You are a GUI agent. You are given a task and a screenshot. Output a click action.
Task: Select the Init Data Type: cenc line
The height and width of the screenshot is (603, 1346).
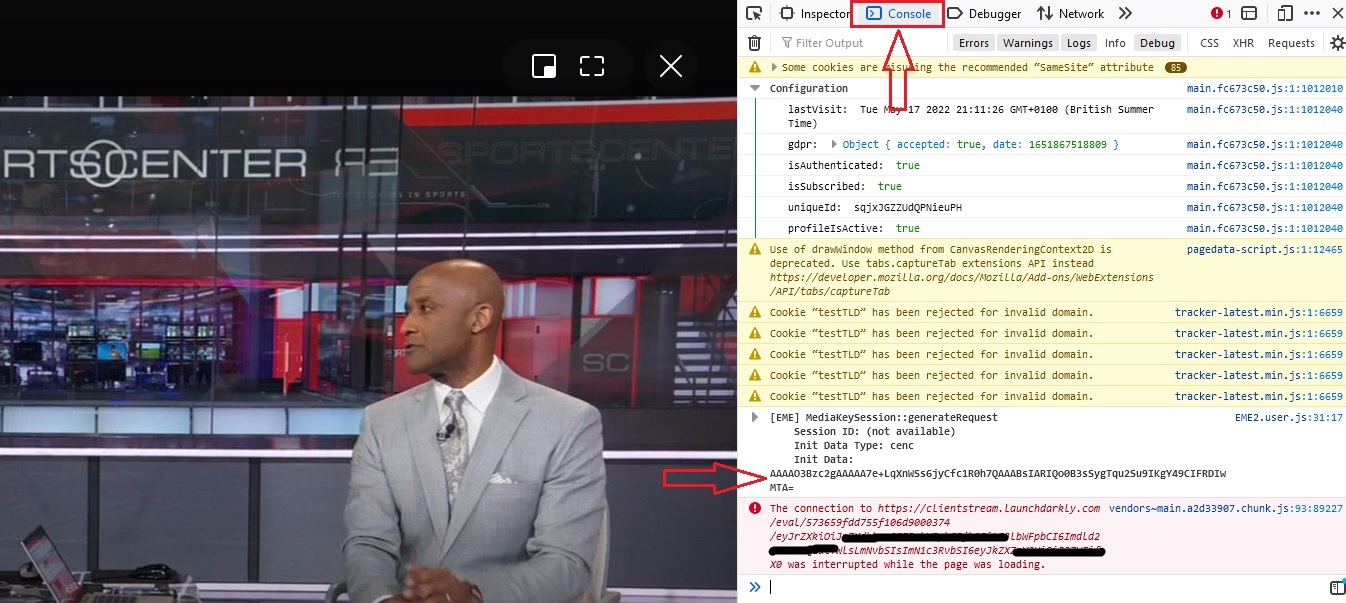[853, 445]
